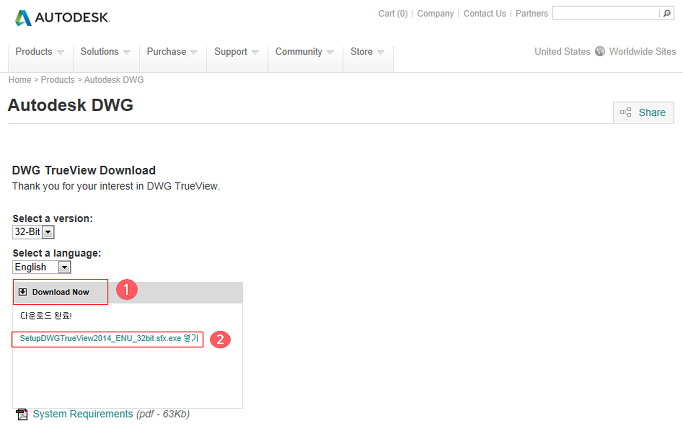
Task: Click the 'Thank you for your interest' text
Action: pyautogui.click(x=116, y=186)
